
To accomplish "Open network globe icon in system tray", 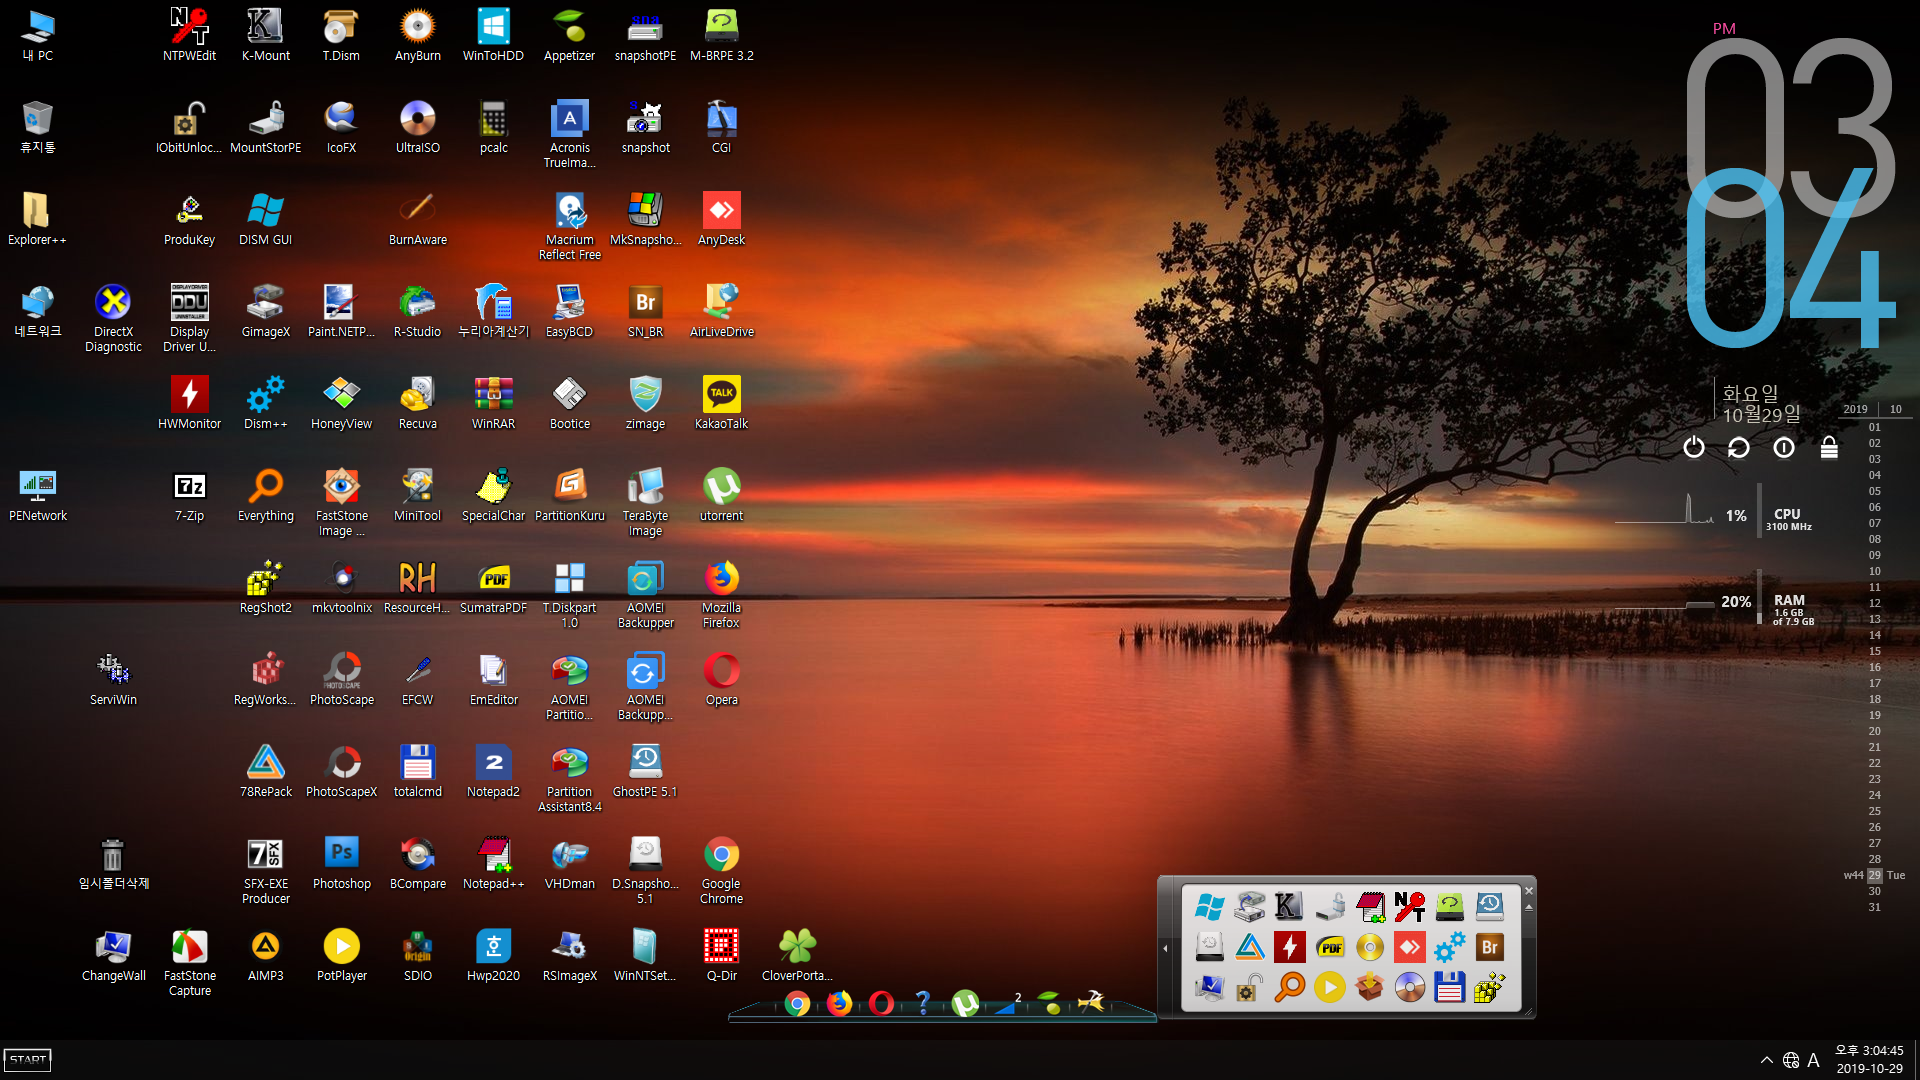I will (1791, 1060).
